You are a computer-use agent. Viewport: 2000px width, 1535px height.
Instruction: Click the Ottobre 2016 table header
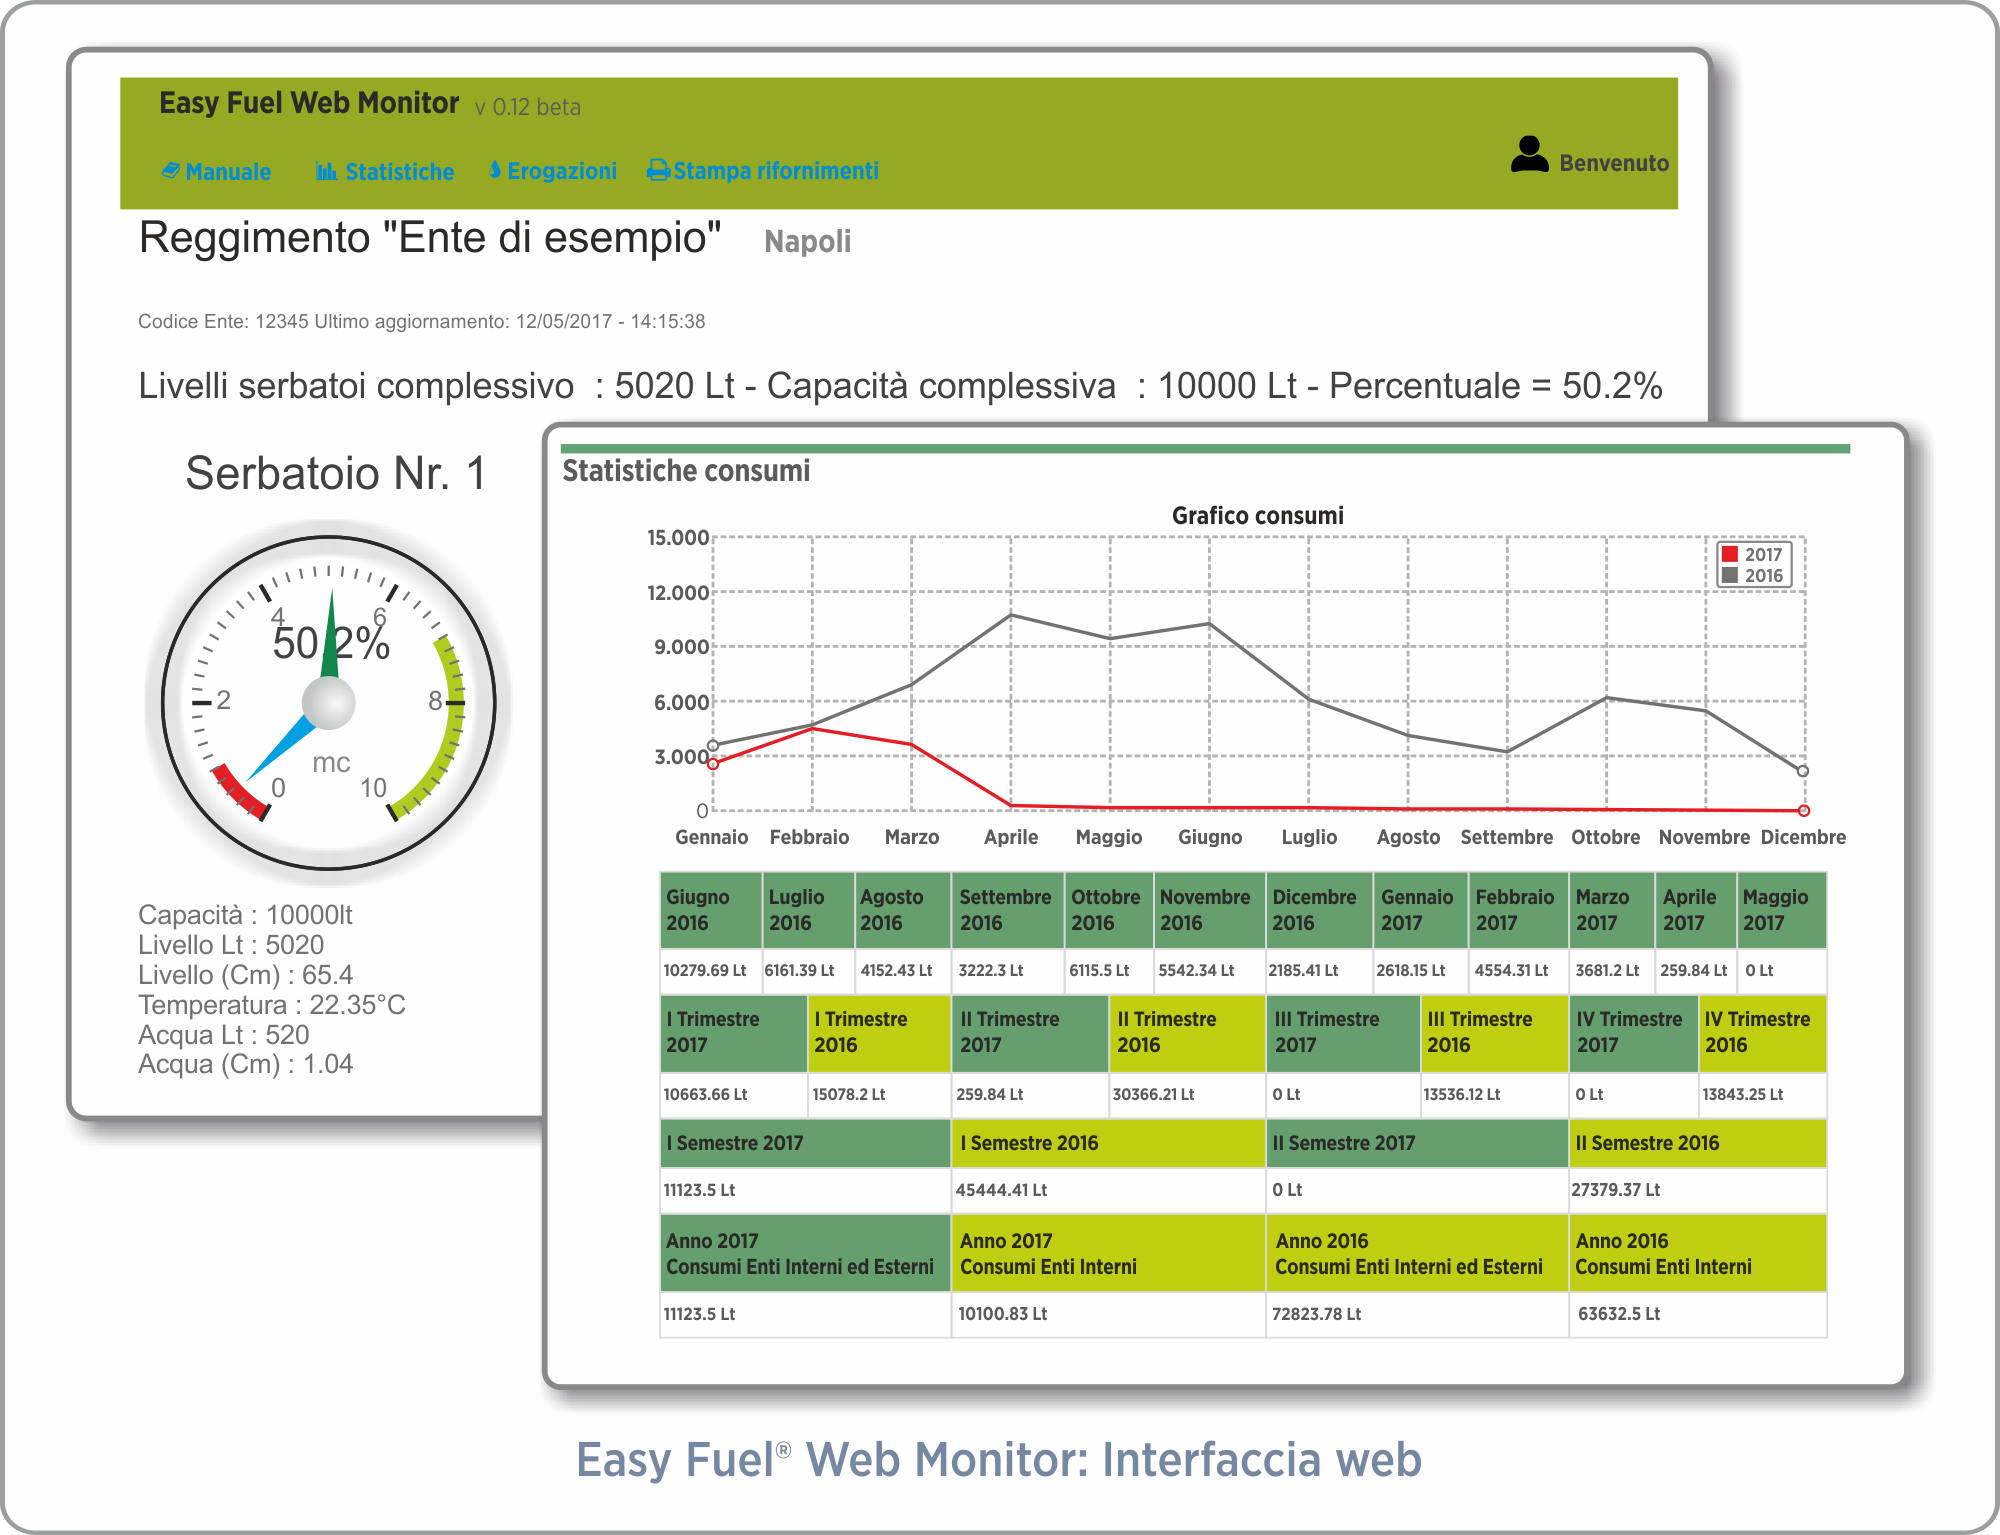(1109, 910)
